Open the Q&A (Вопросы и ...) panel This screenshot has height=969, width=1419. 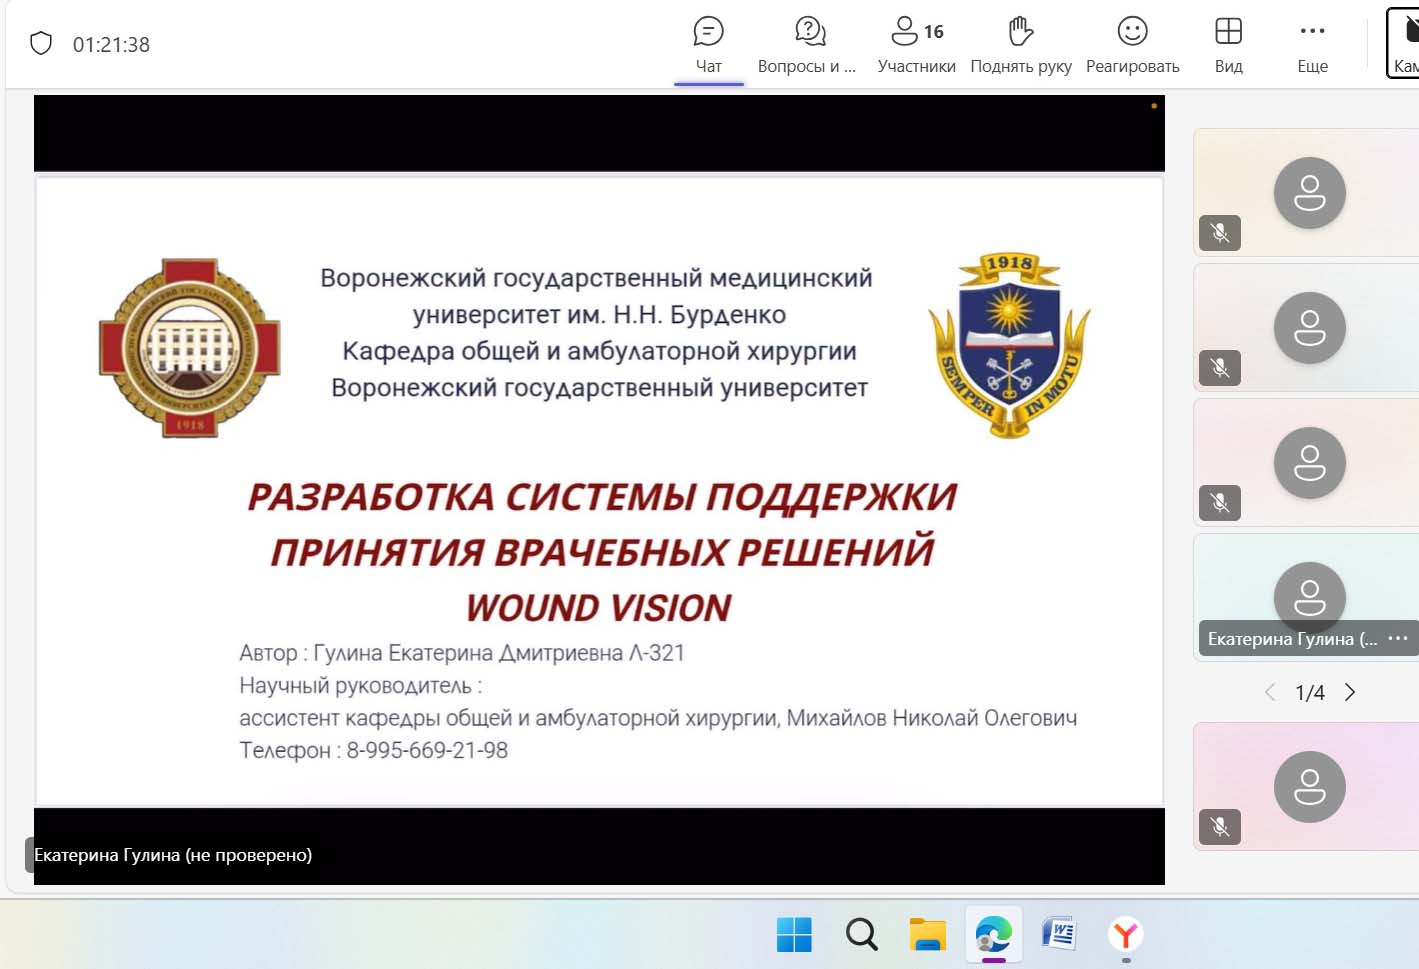[807, 45]
